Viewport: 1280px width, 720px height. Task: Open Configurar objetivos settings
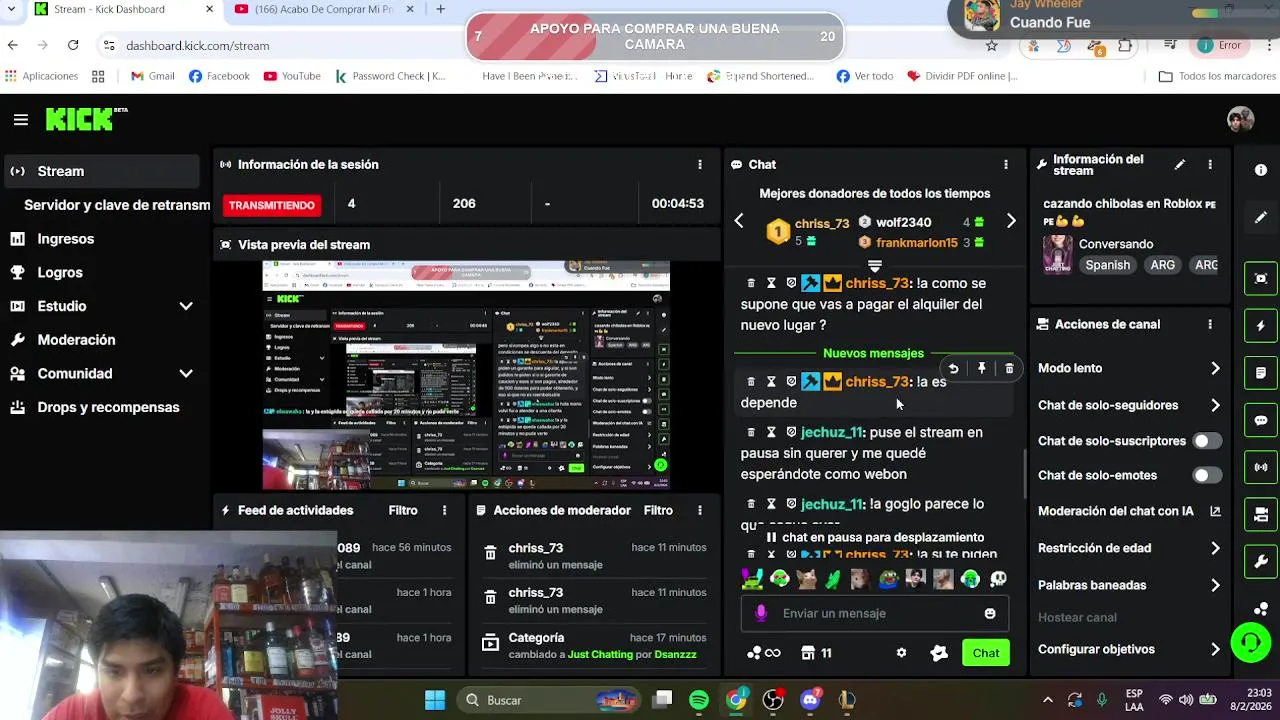tap(1130, 649)
